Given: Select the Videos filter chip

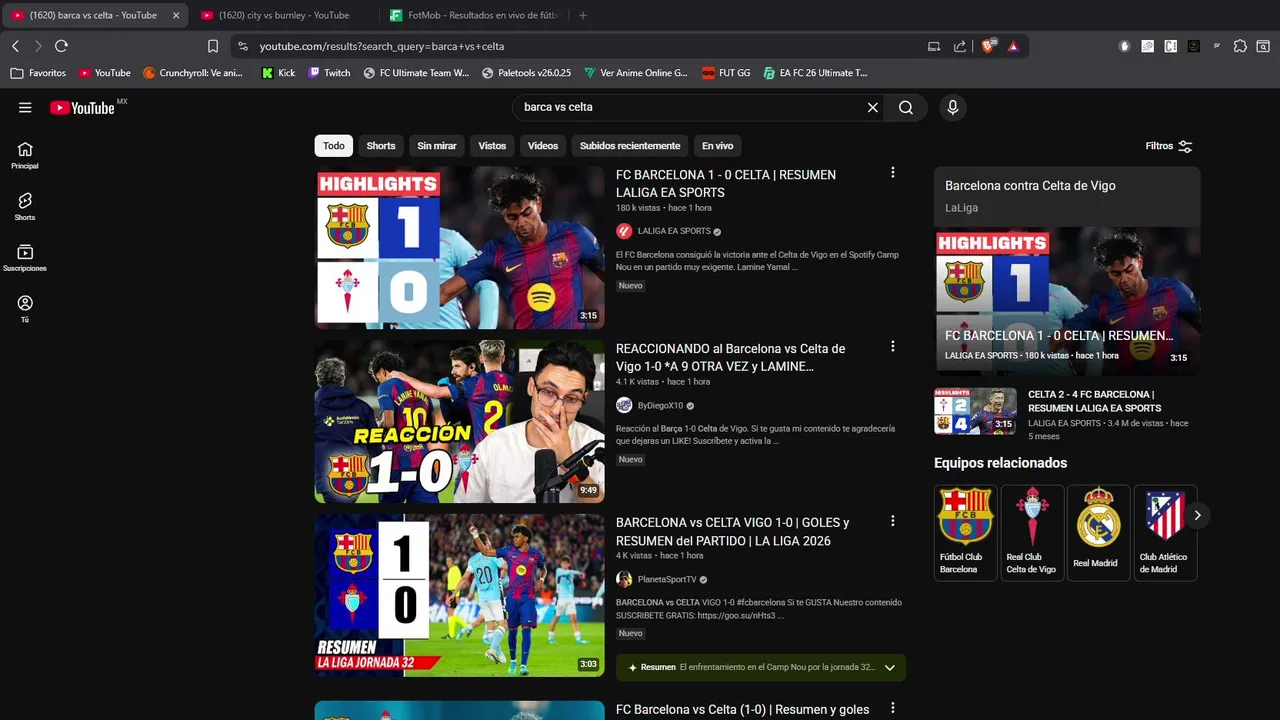Looking at the screenshot, I should (543, 146).
